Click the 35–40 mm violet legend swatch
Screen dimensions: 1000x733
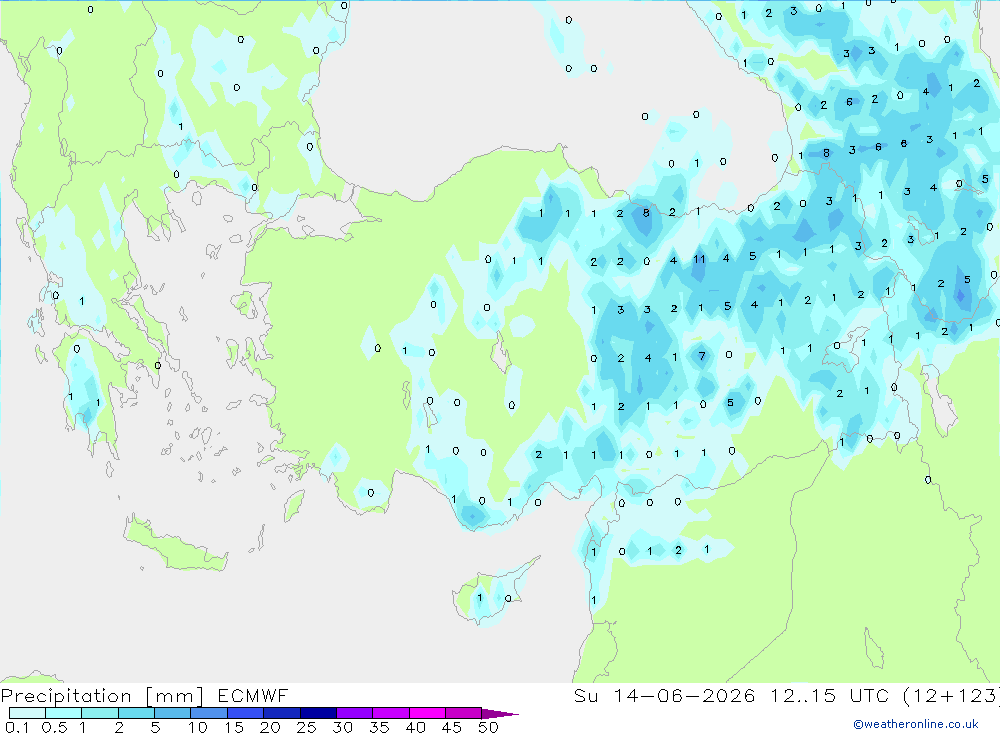[x=390, y=713]
